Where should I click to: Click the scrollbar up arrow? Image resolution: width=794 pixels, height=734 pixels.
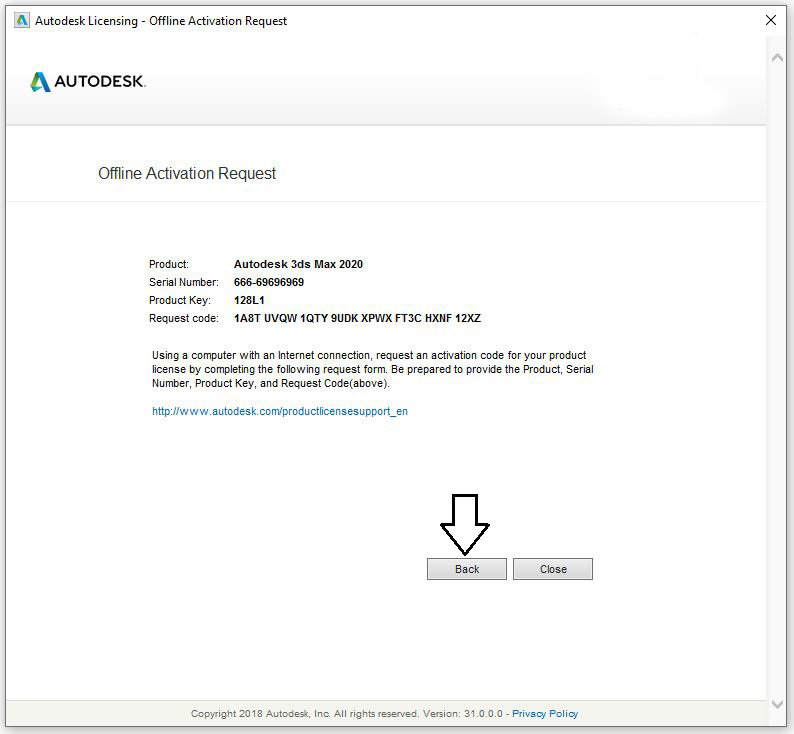pos(777,58)
